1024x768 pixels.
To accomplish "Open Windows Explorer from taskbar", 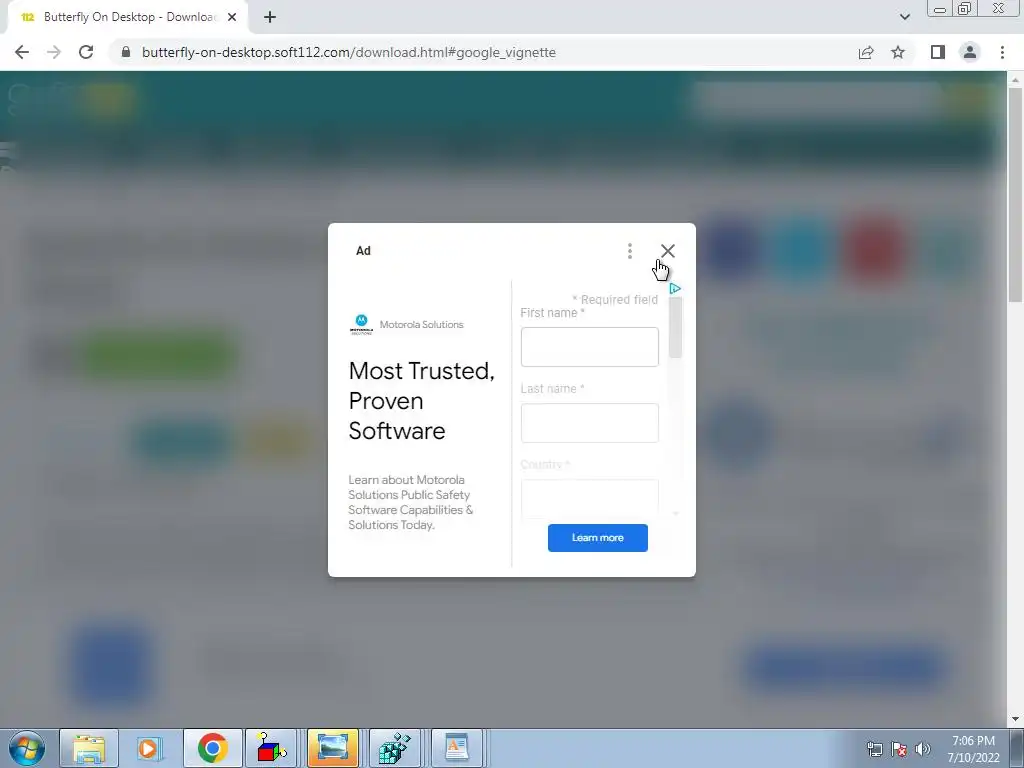I will tap(89, 748).
